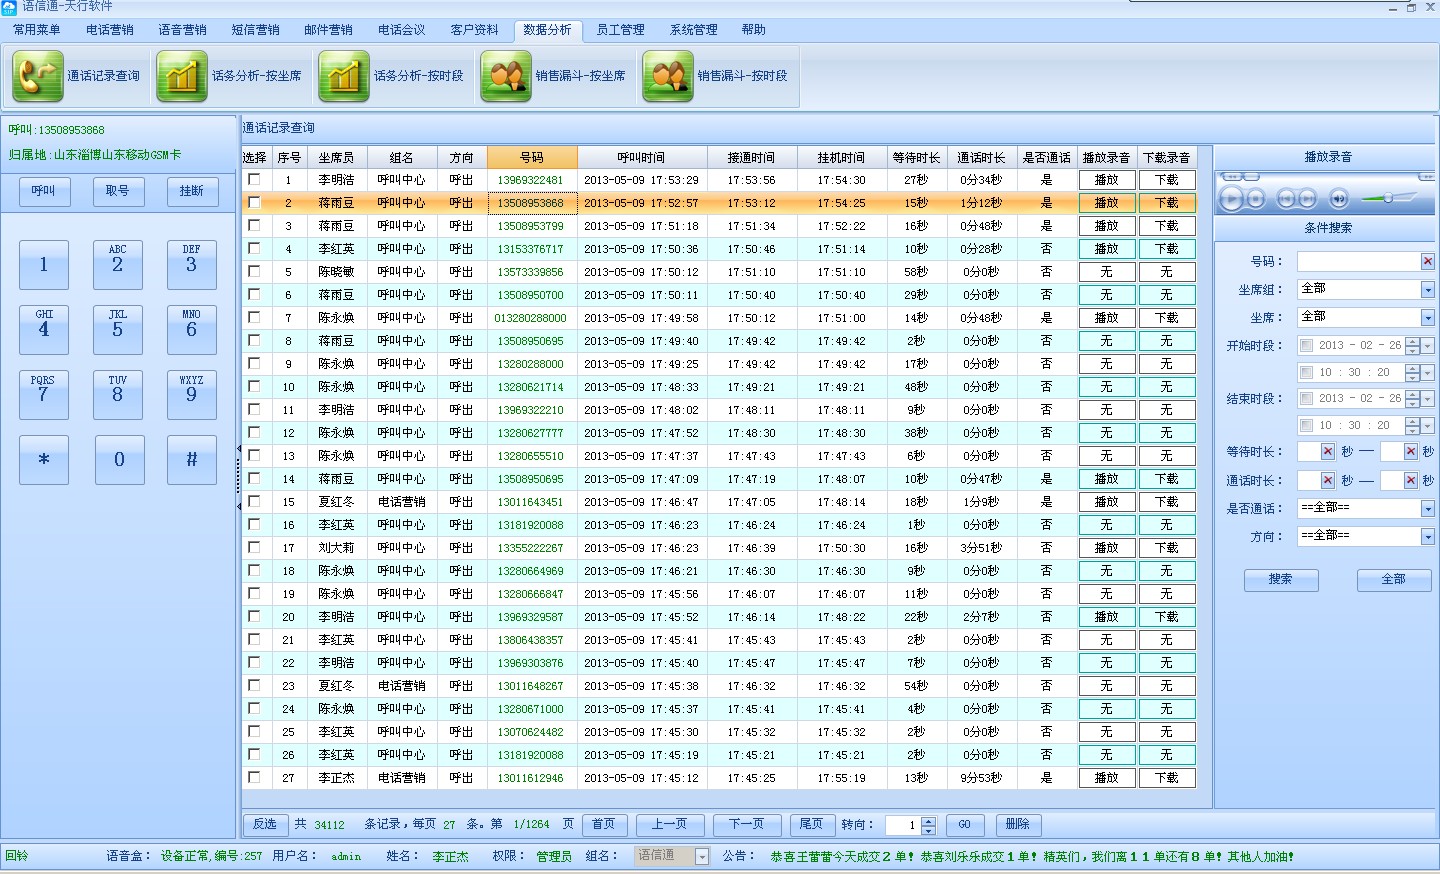
Task: Open 通话记录查询 call record query icon
Action: point(38,76)
